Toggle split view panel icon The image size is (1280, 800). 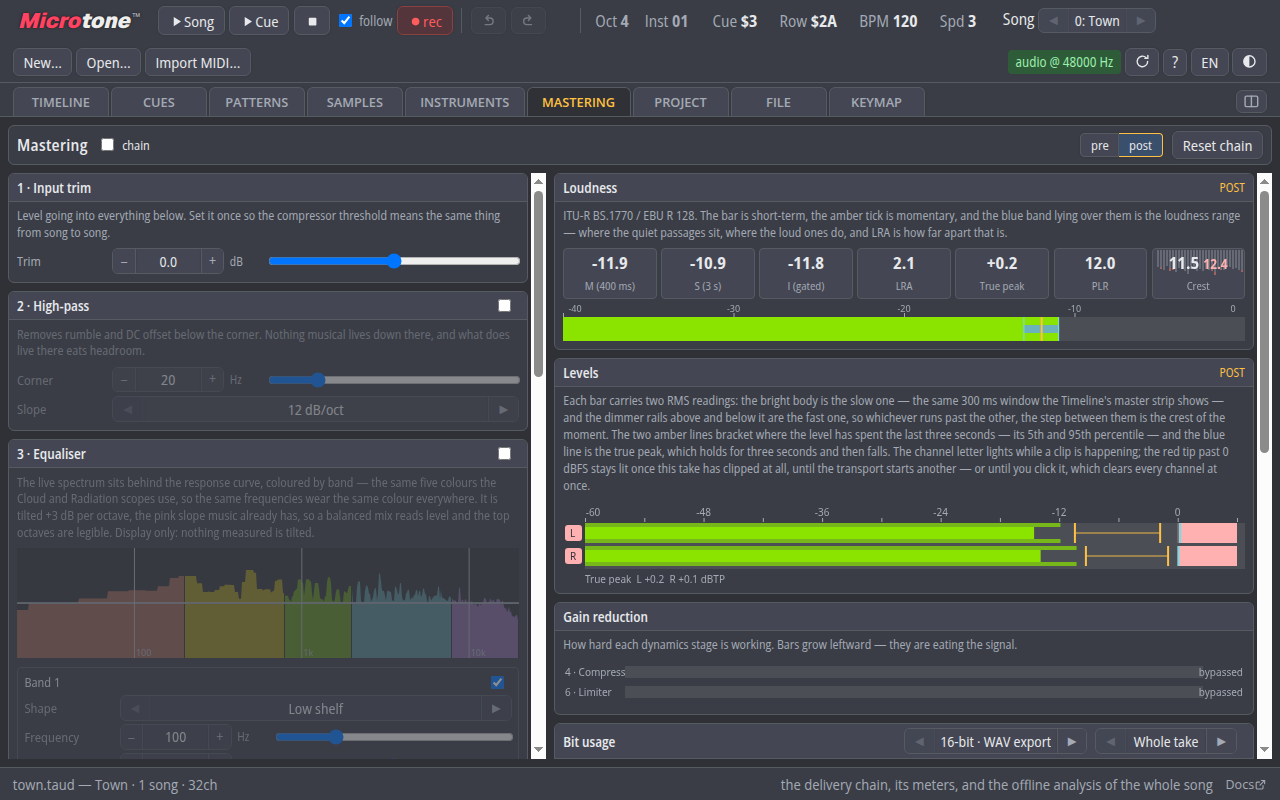click(x=1250, y=102)
